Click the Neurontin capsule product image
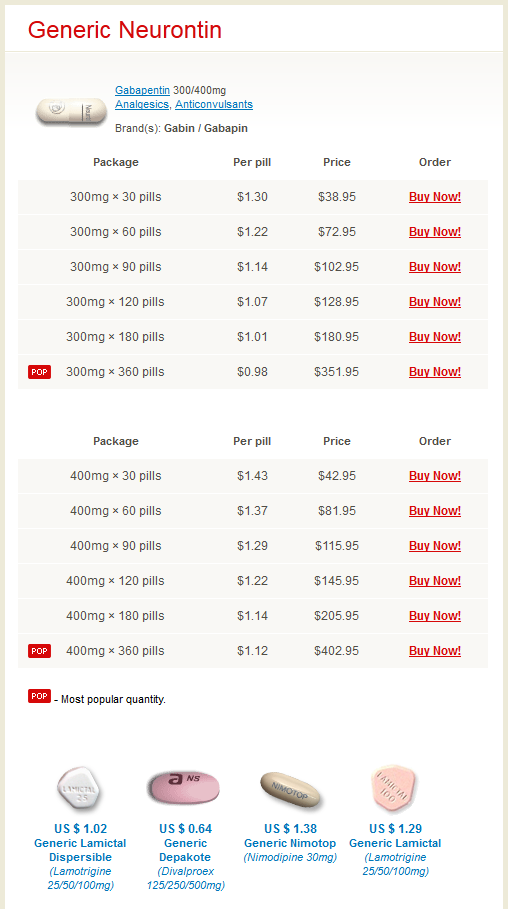Image resolution: width=508 pixels, height=909 pixels. point(71,111)
